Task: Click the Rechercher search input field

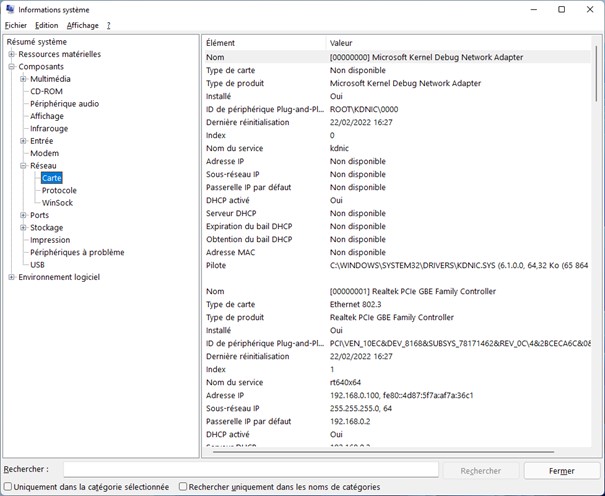Action: pos(250,470)
